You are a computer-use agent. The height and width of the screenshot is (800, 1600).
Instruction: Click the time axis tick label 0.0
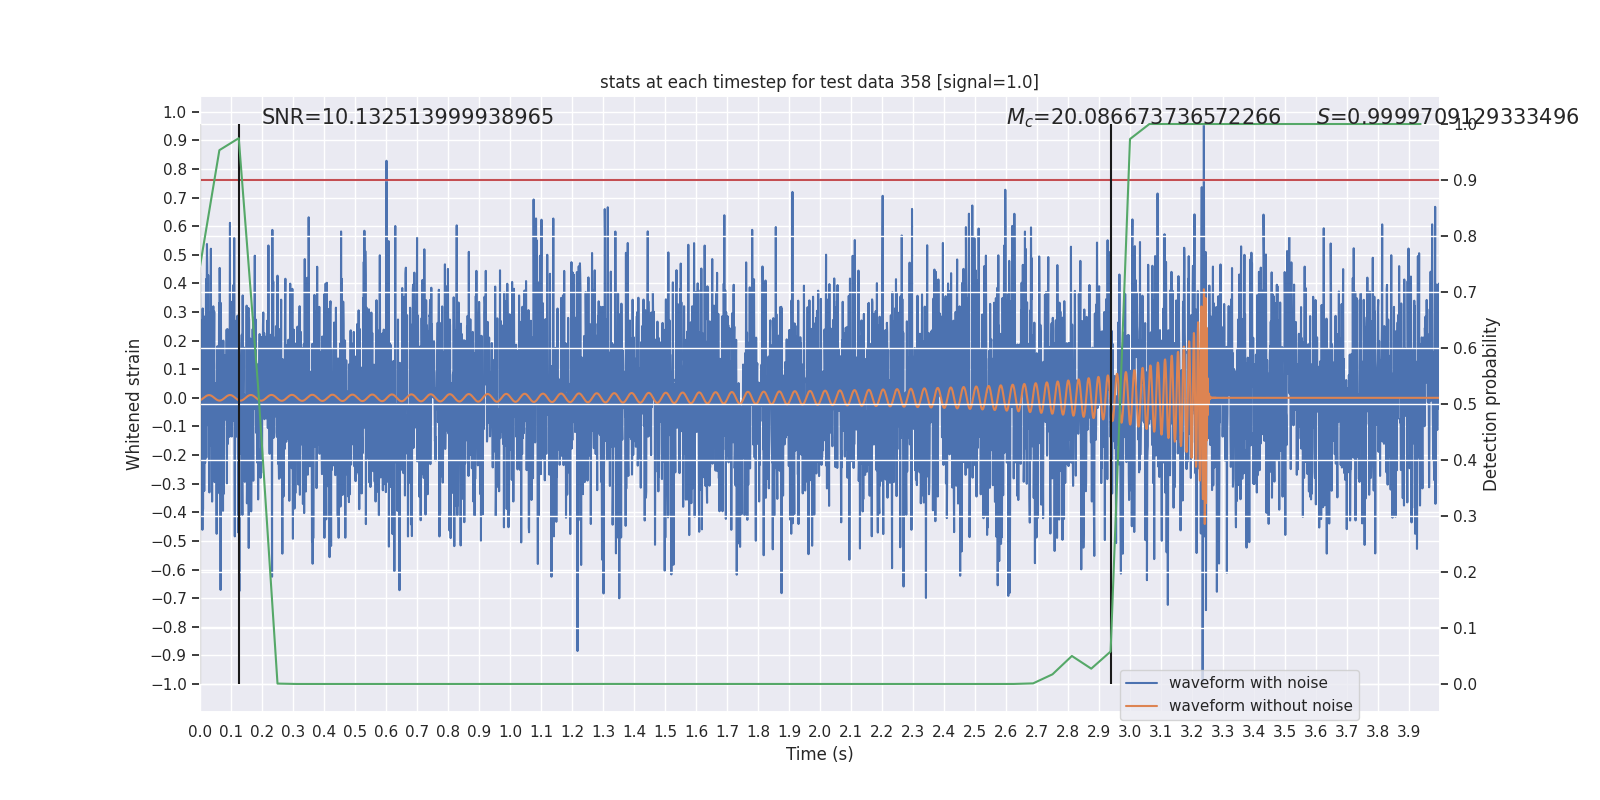[x=200, y=732]
